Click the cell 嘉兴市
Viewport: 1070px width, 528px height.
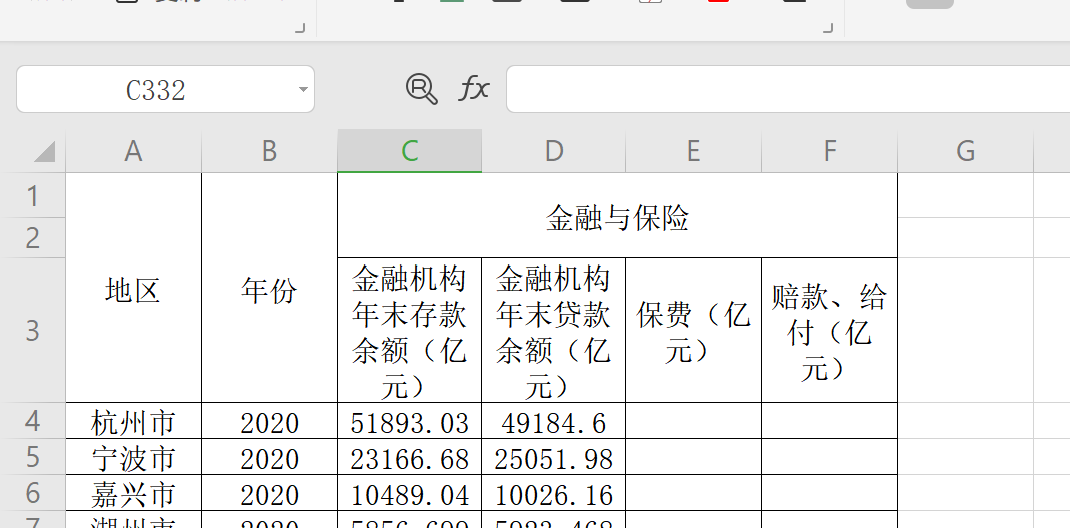[x=134, y=493]
